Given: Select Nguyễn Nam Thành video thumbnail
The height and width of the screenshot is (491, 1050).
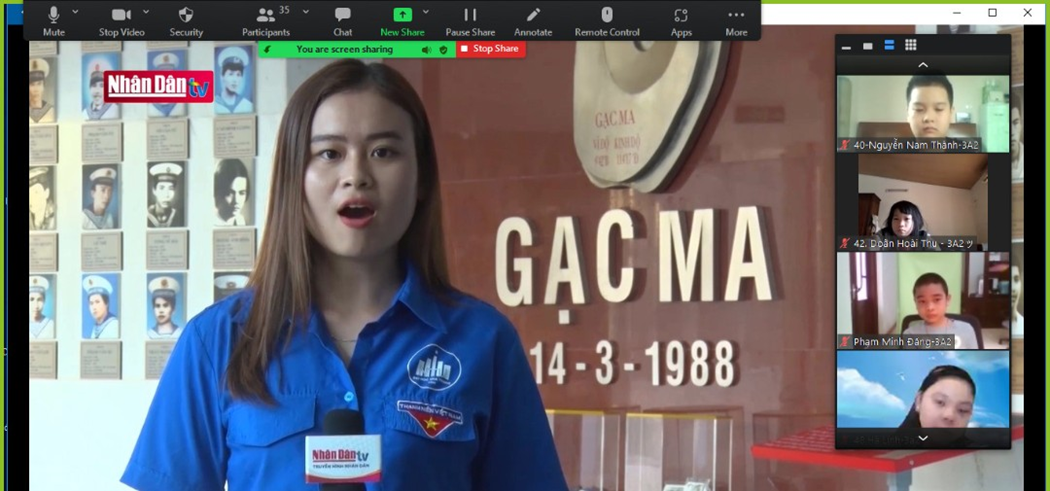Looking at the screenshot, I should [x=923, y=113].
